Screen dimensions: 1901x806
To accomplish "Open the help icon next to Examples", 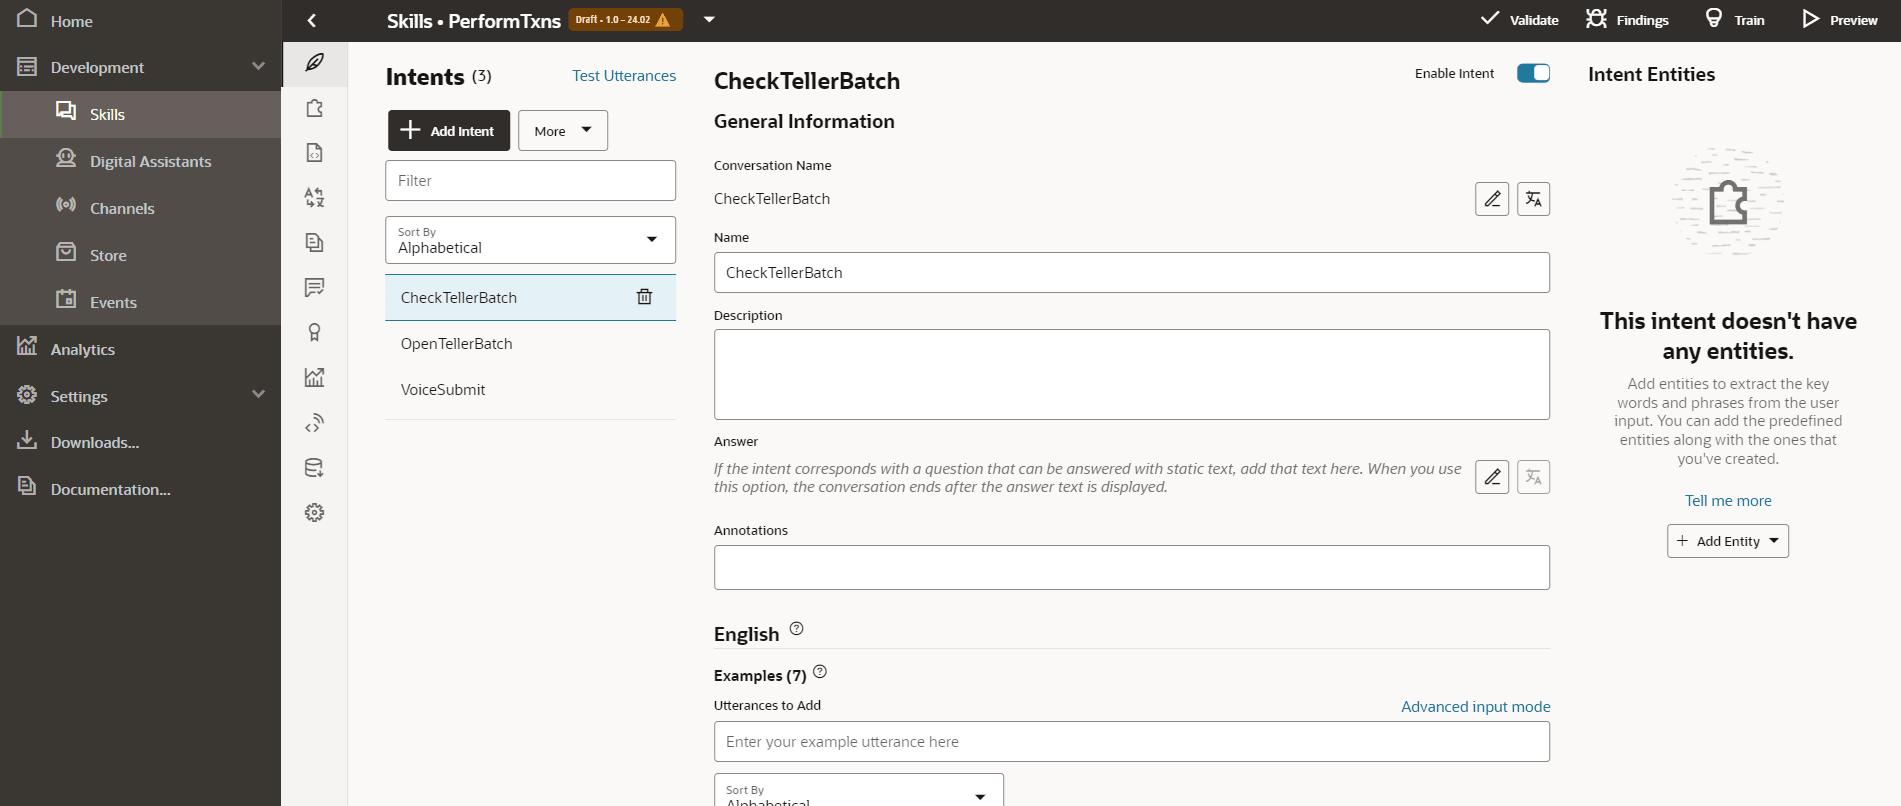I will (x=820, y=672).
